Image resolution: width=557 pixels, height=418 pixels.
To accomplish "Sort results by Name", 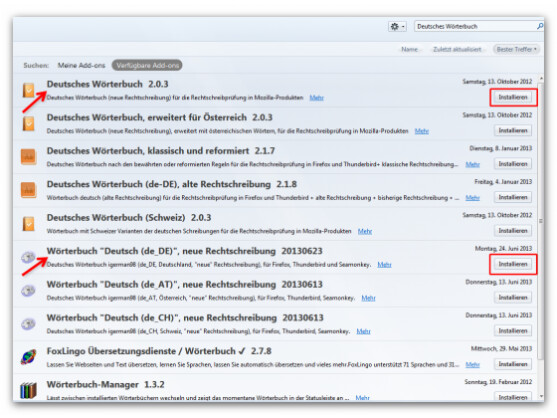I will point(410,49).
